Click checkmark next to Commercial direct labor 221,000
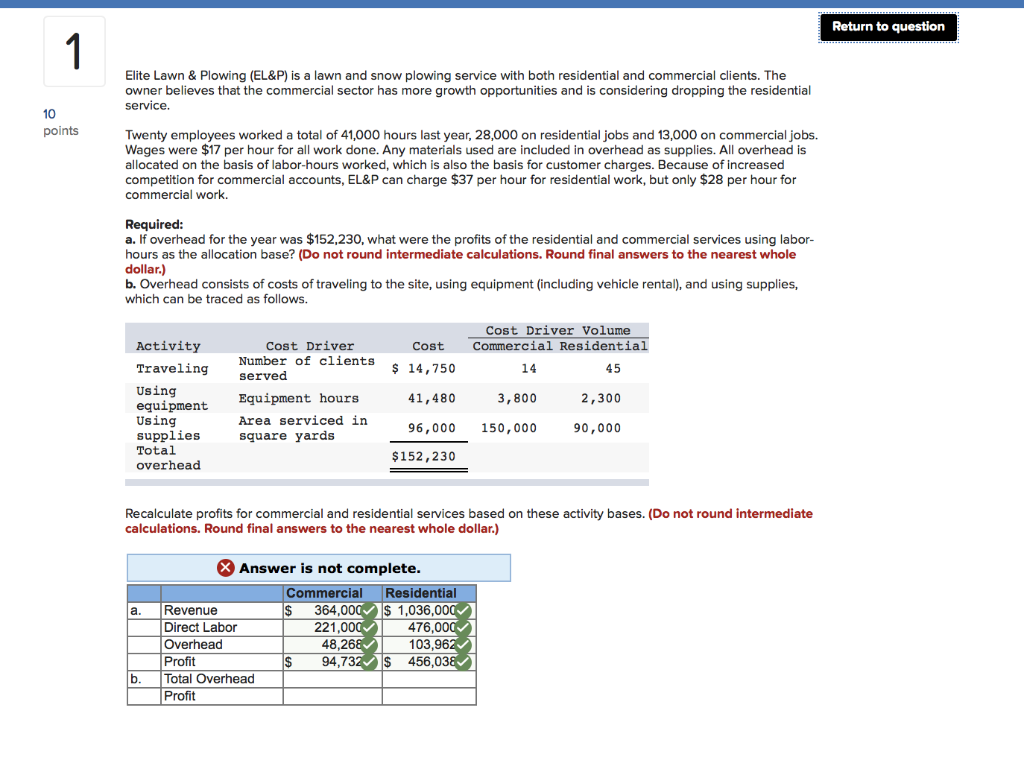The width and height of the screenshot is (1024, 772). [369, 628]
